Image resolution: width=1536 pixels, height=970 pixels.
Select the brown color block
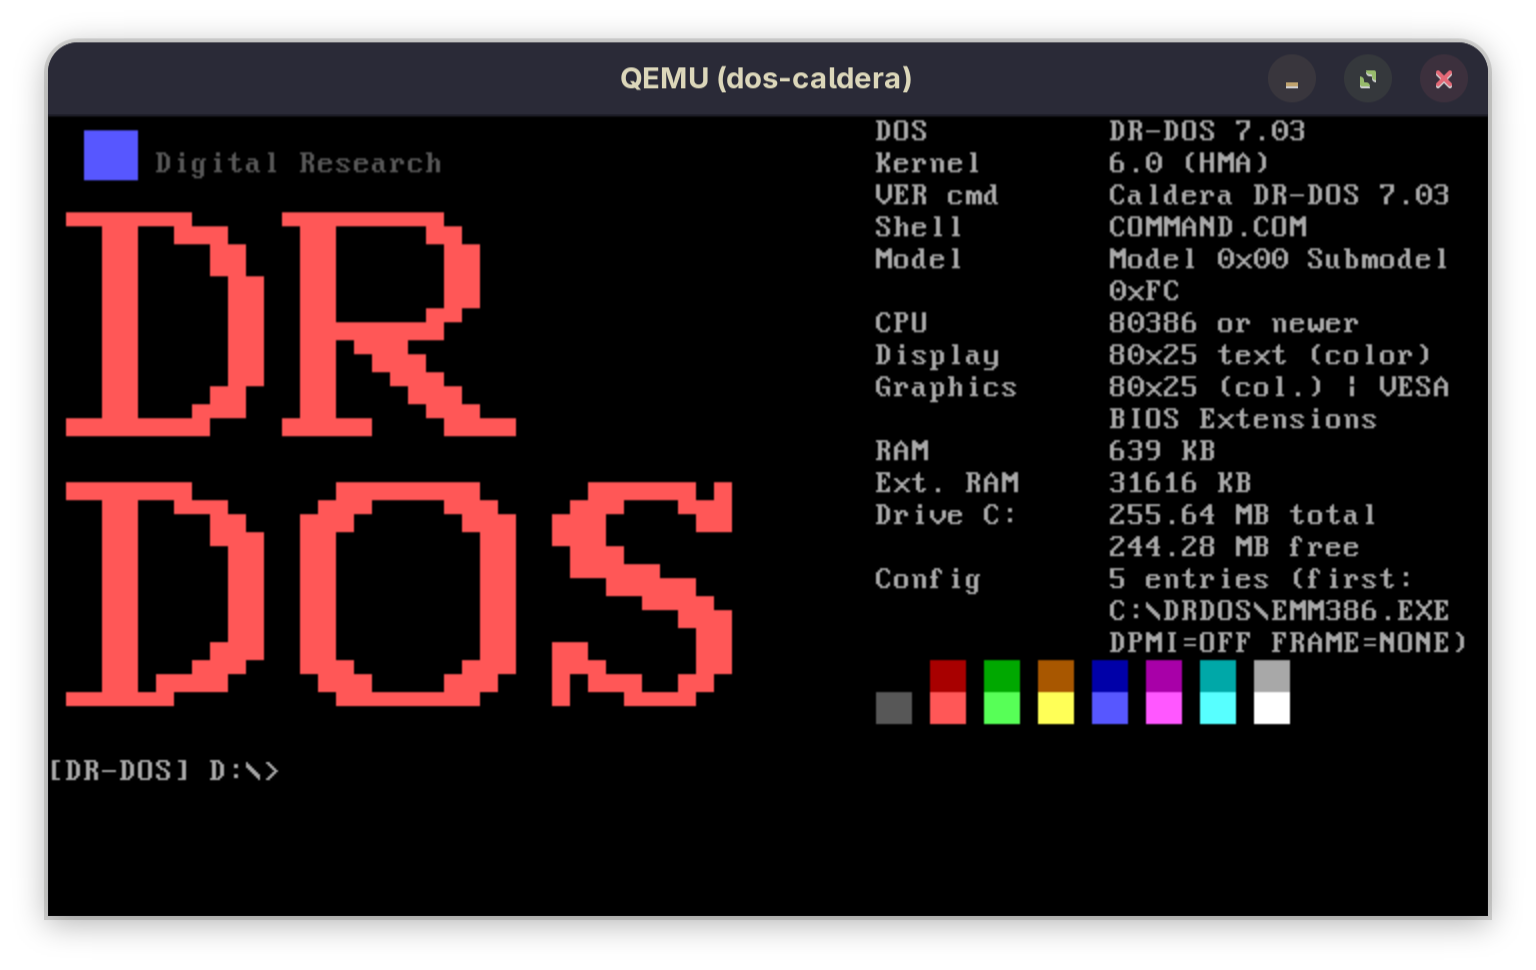tap(1055, 676)
